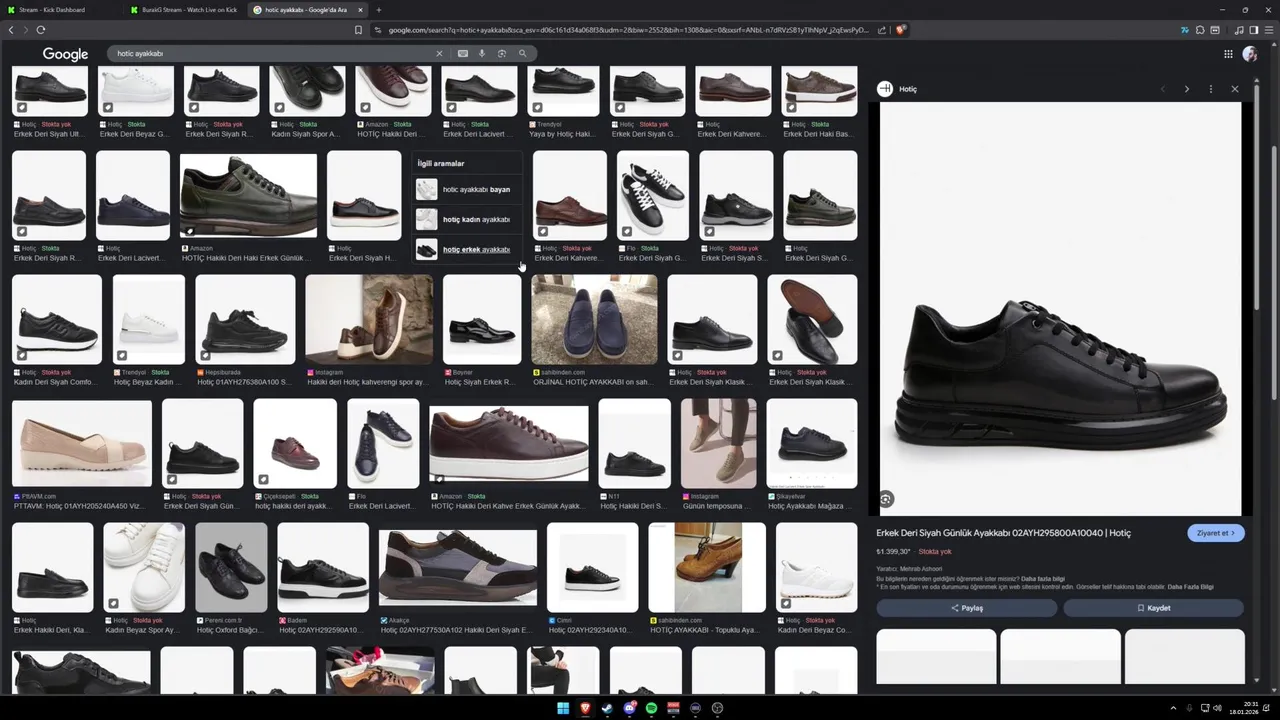1280x720 pixels.
Task: Open the Google account avatar
Action: click(x=1250, y=54)
